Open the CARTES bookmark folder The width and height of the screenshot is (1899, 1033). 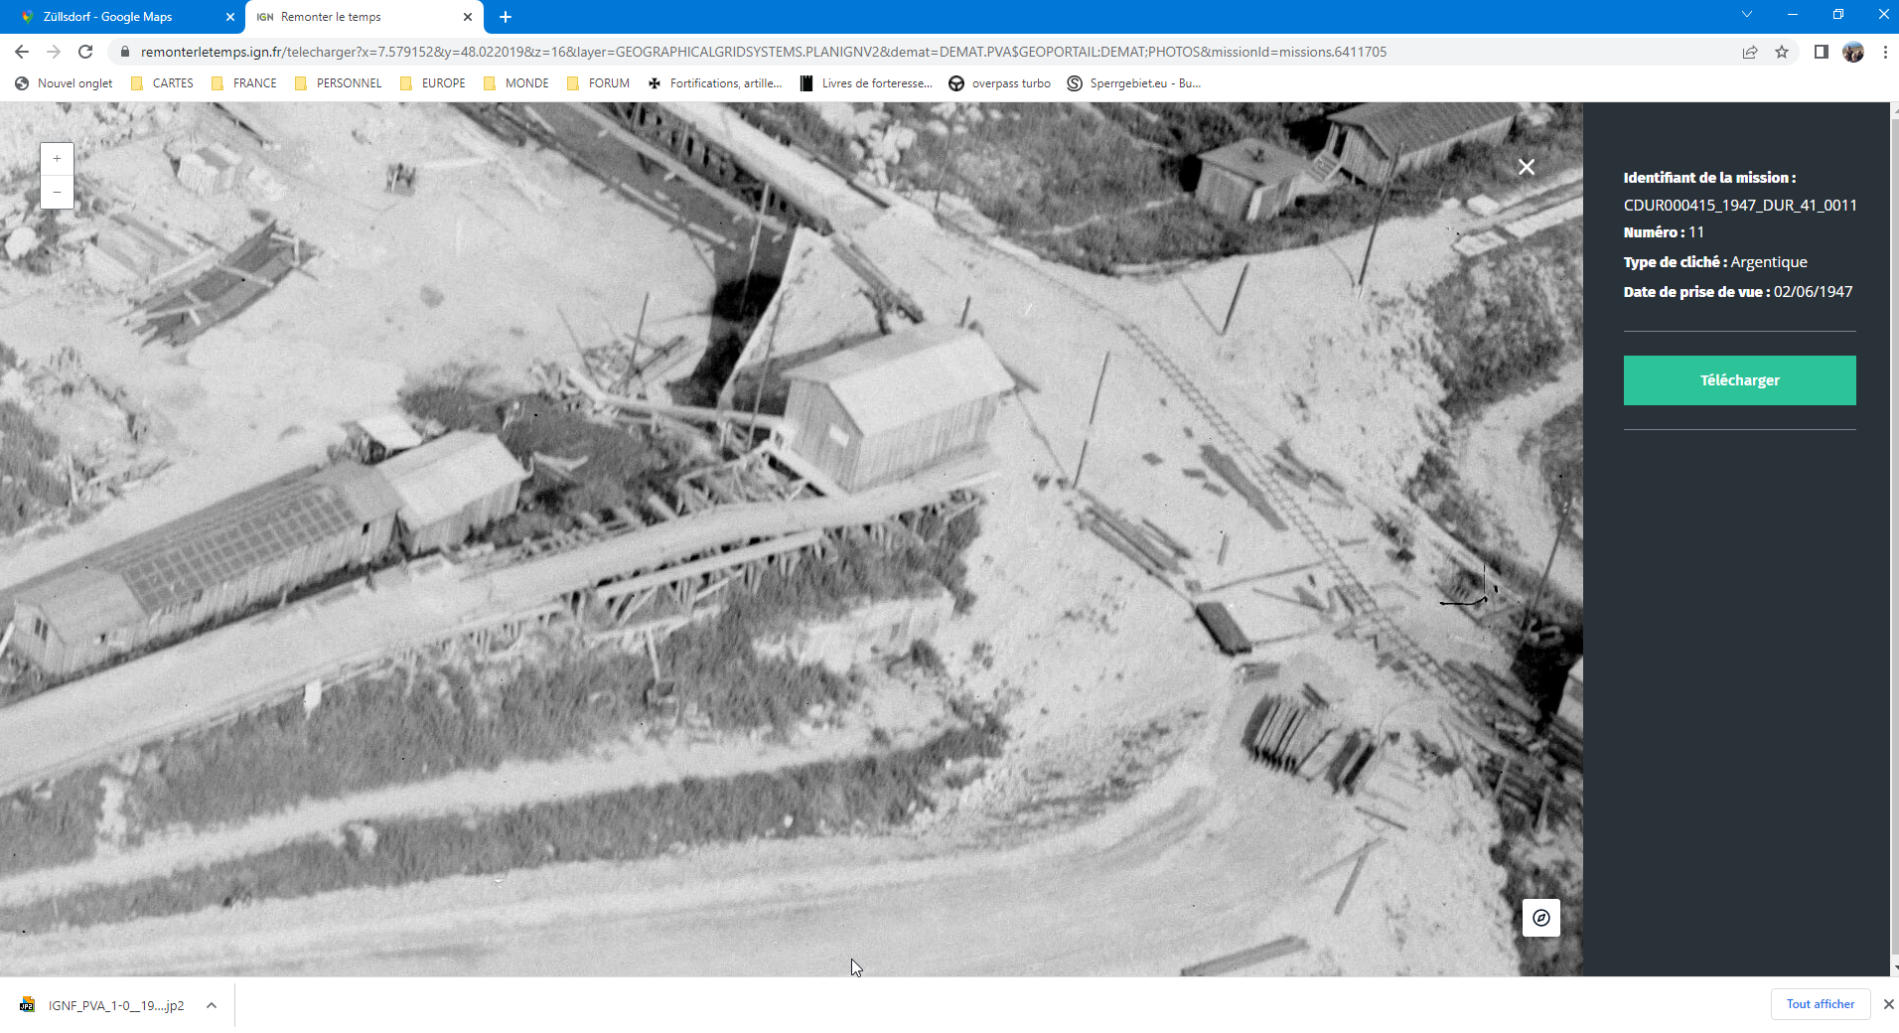point(162,83)
